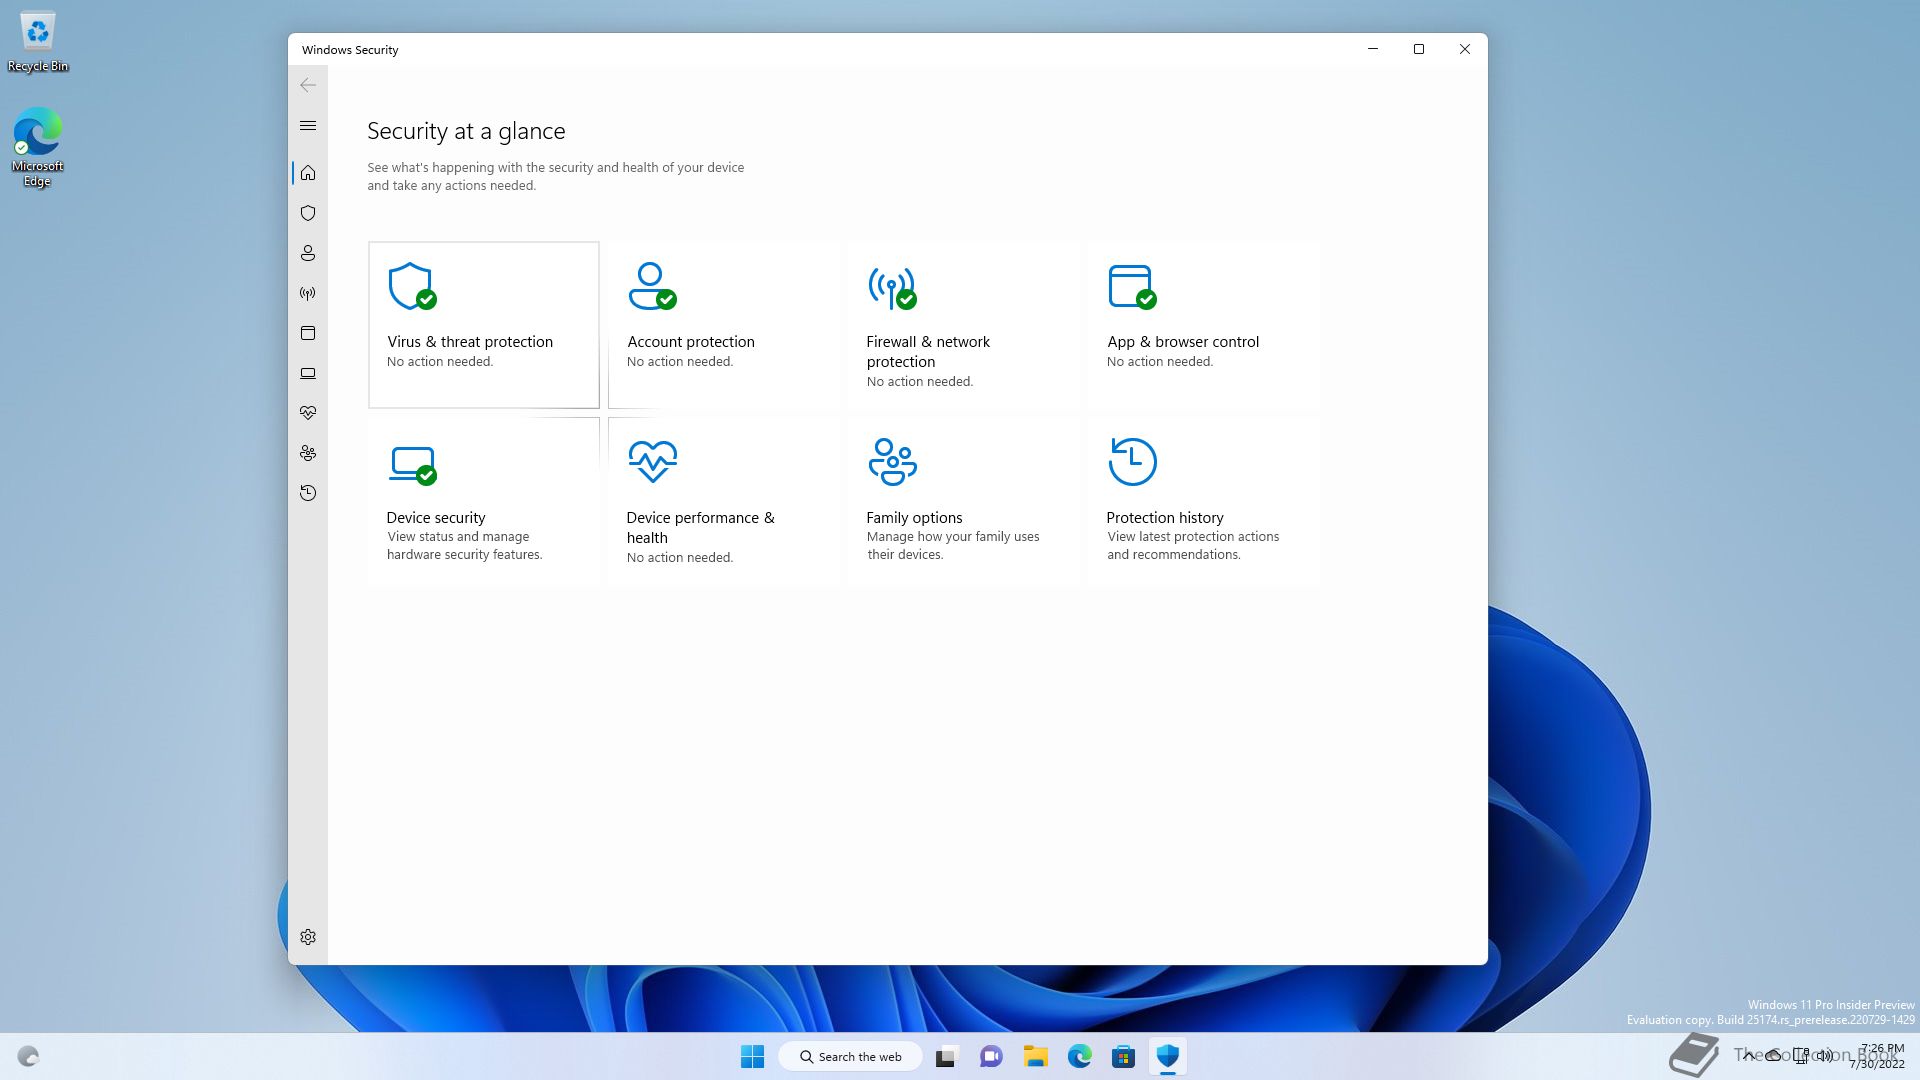Open Device security laptop icon in sidebar

coord(308,373)
